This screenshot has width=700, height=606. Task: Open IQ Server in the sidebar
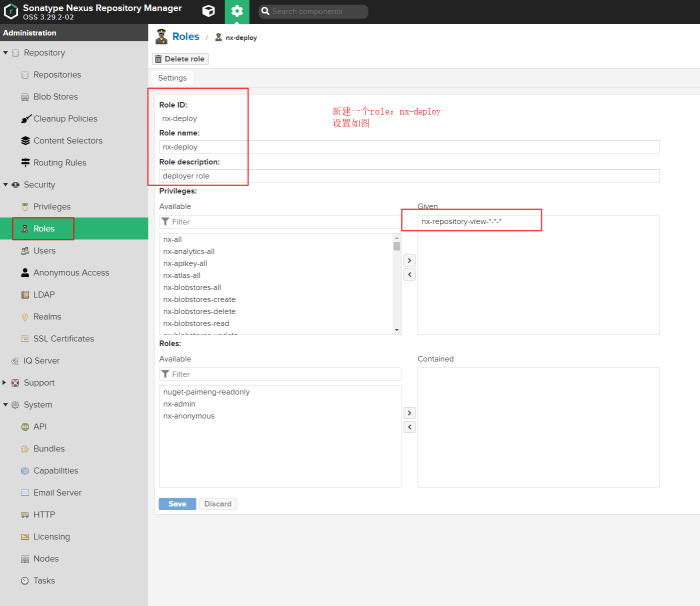pos(41,360)
